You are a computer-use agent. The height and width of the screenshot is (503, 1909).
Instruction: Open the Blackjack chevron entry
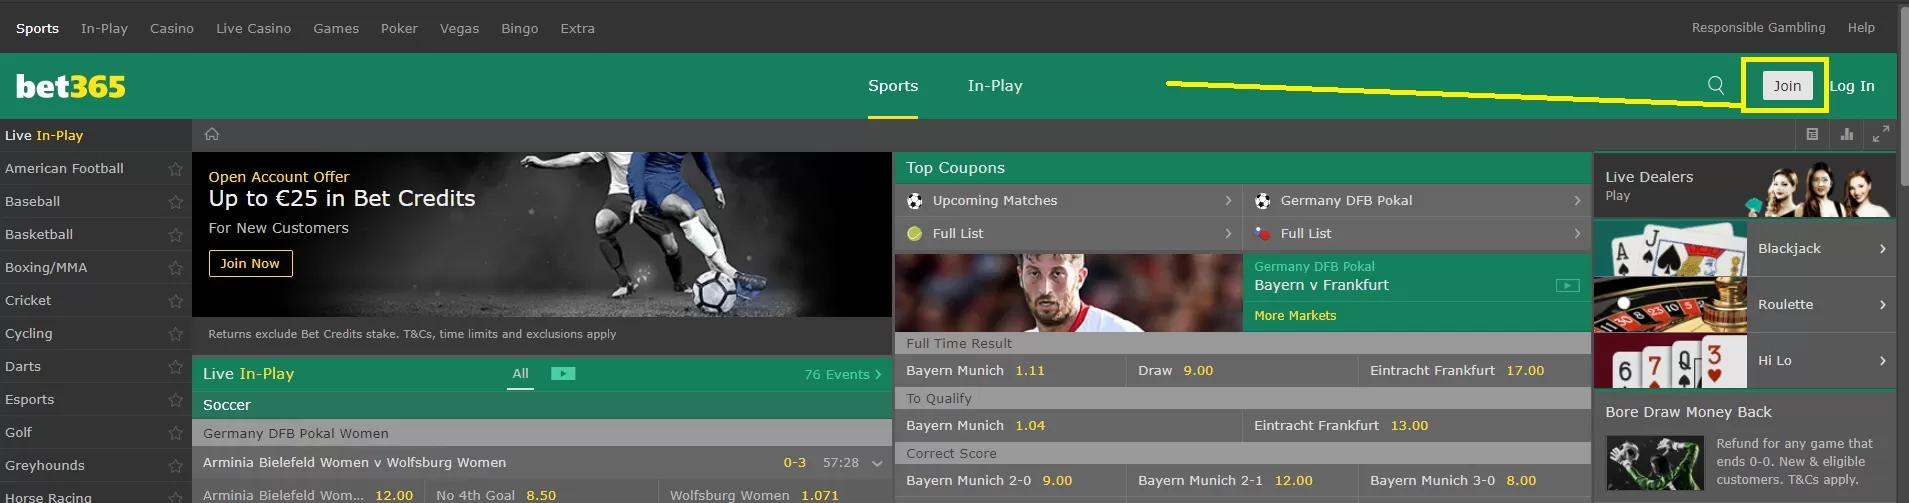(x=1821, y=248)
